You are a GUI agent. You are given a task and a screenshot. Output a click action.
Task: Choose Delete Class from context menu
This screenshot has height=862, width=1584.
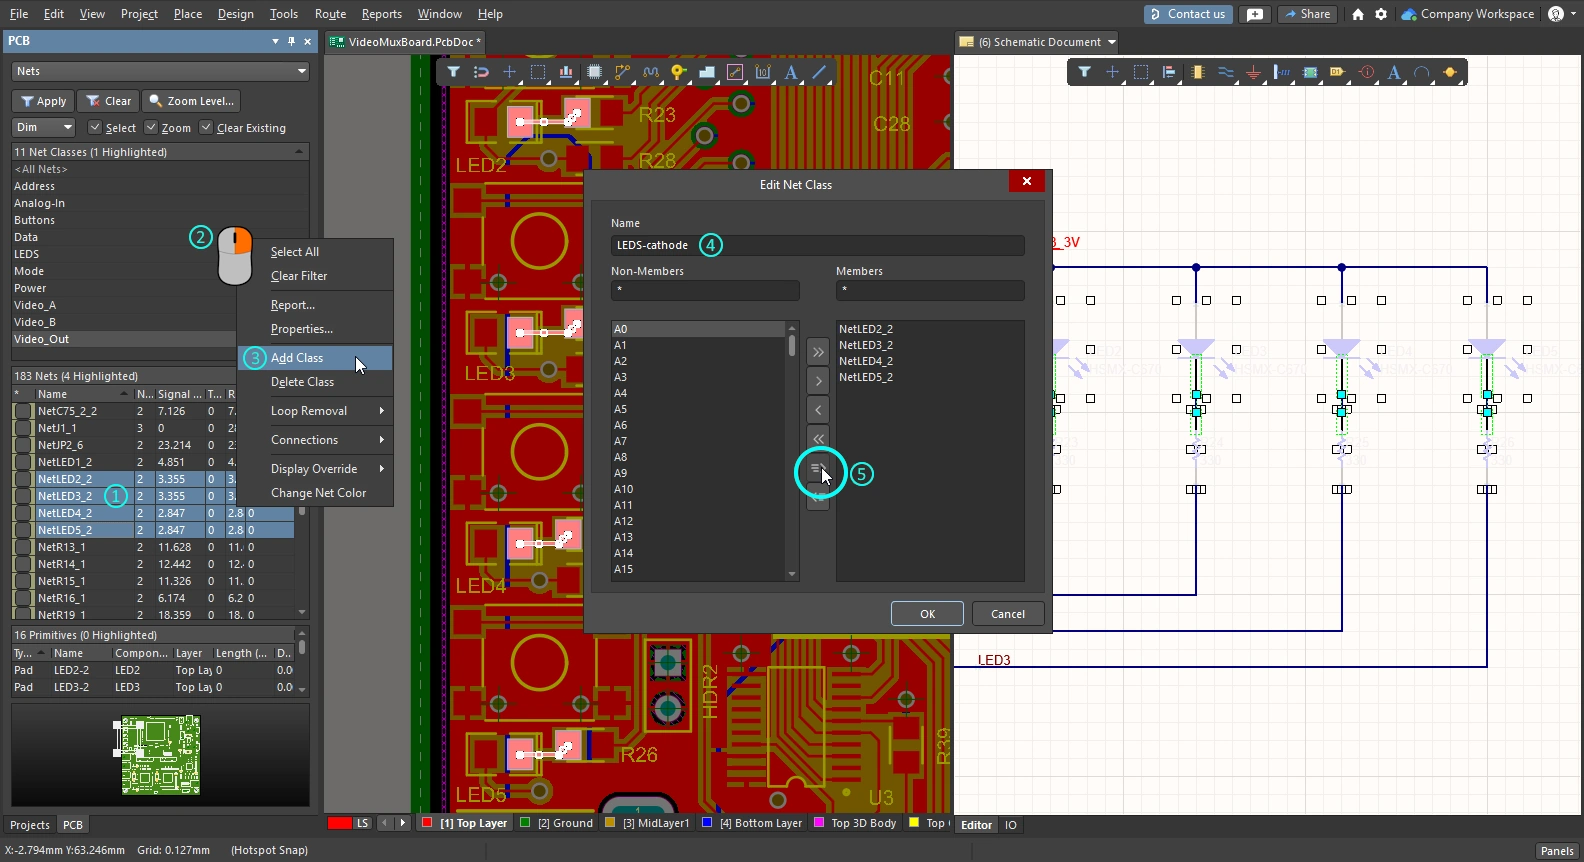[302, 382]
